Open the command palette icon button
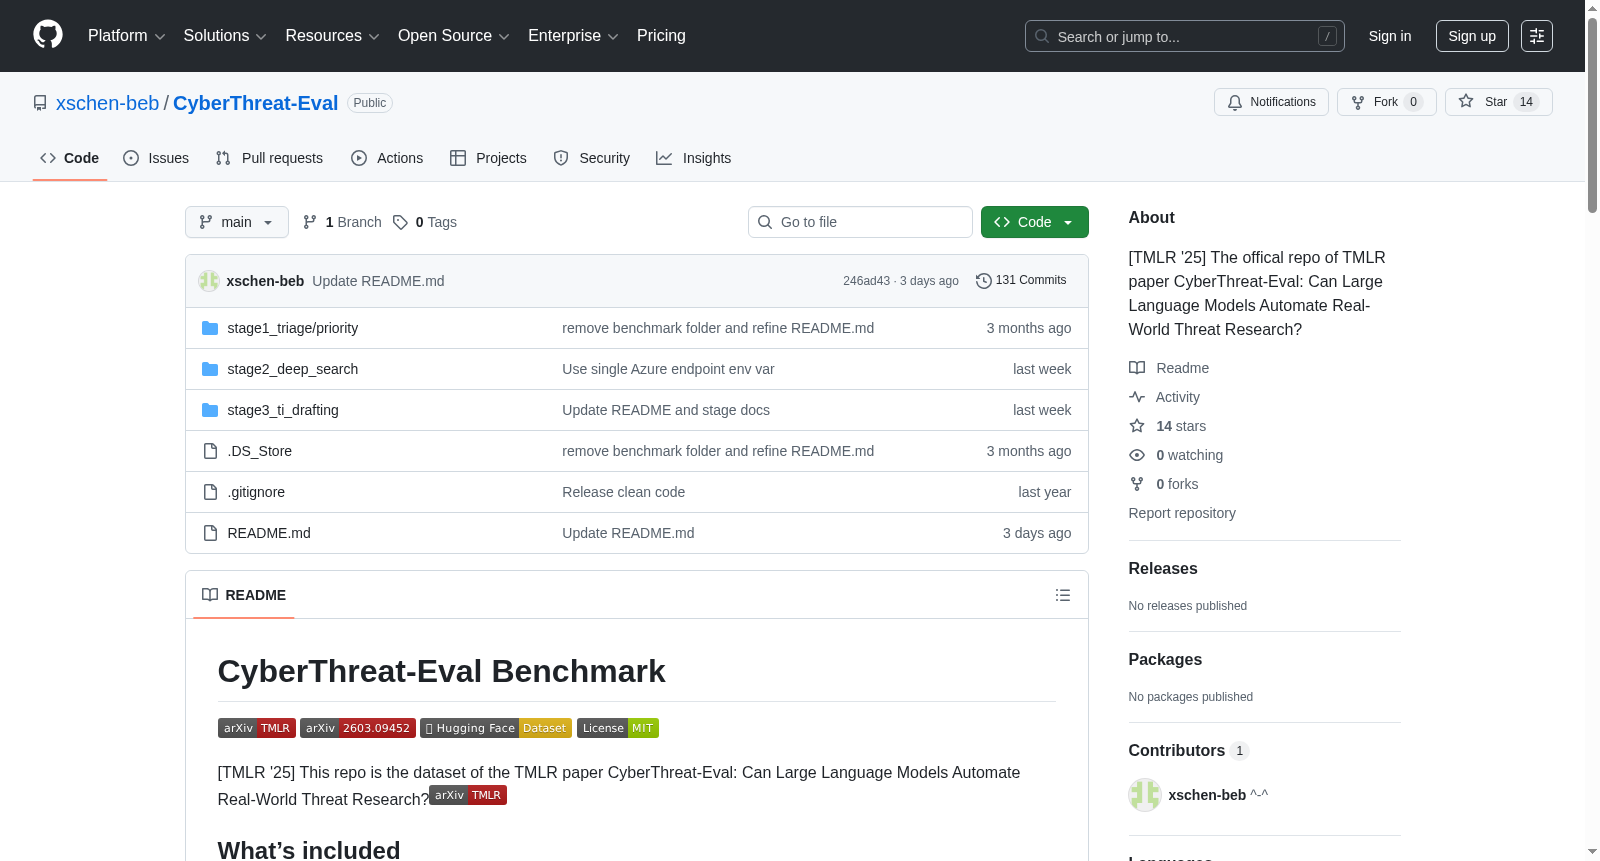This screenshot has width=1600, height=861. 1537,36
